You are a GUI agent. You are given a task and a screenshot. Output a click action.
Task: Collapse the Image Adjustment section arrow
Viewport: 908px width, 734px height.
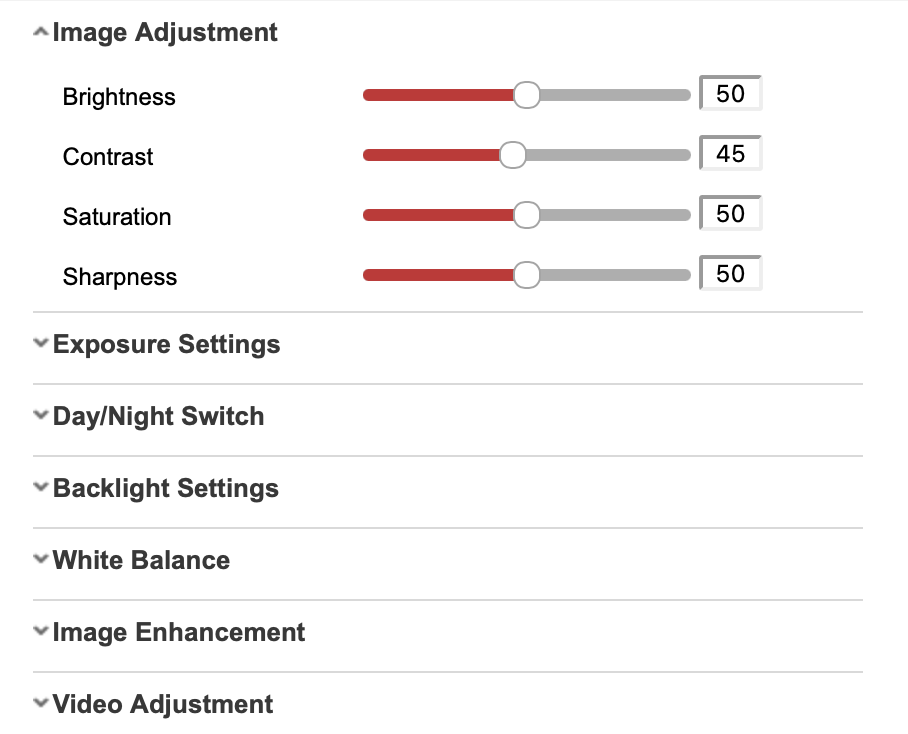pos(40,33)
